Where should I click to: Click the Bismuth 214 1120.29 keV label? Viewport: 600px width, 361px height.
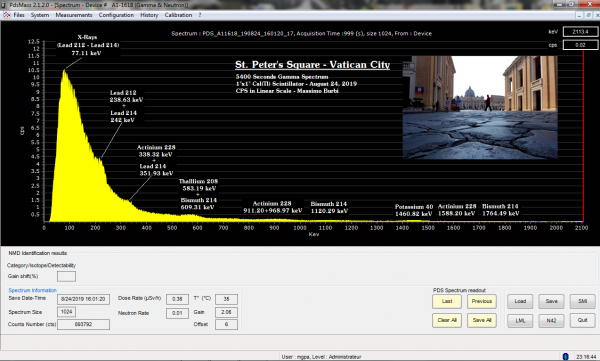[329, 207]
